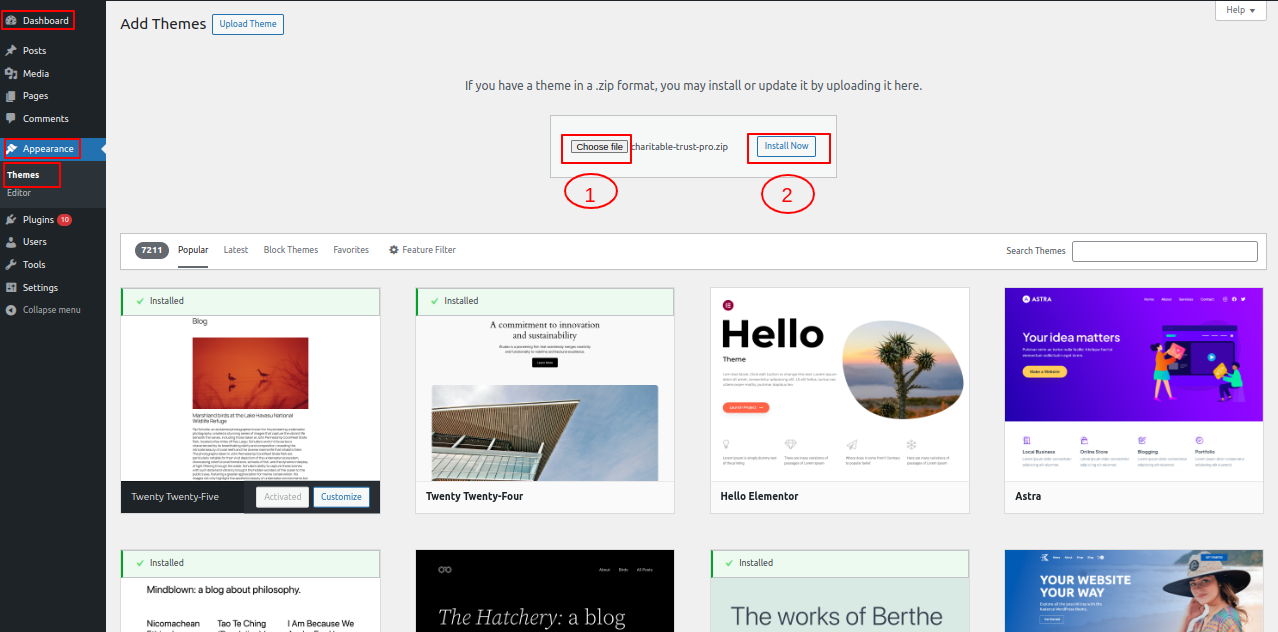
Task: Click the Search Themes input field
Action: (x=1164, y=251)
